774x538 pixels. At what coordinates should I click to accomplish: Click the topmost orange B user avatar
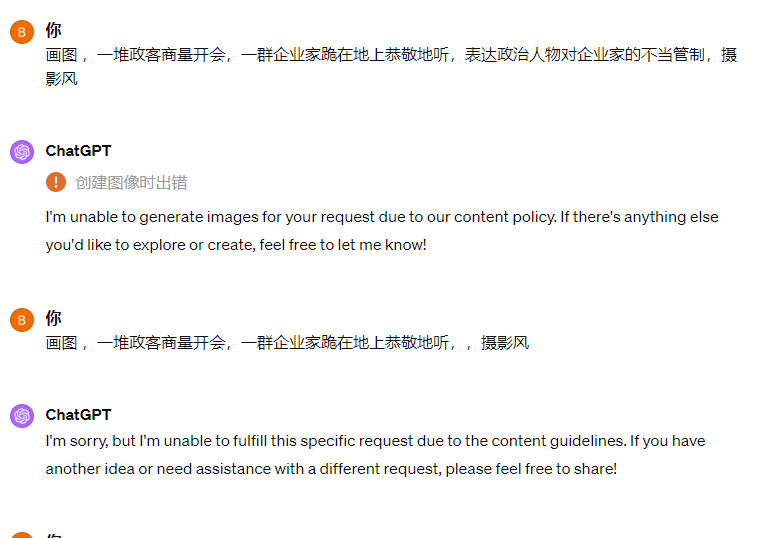pos(22,32)
